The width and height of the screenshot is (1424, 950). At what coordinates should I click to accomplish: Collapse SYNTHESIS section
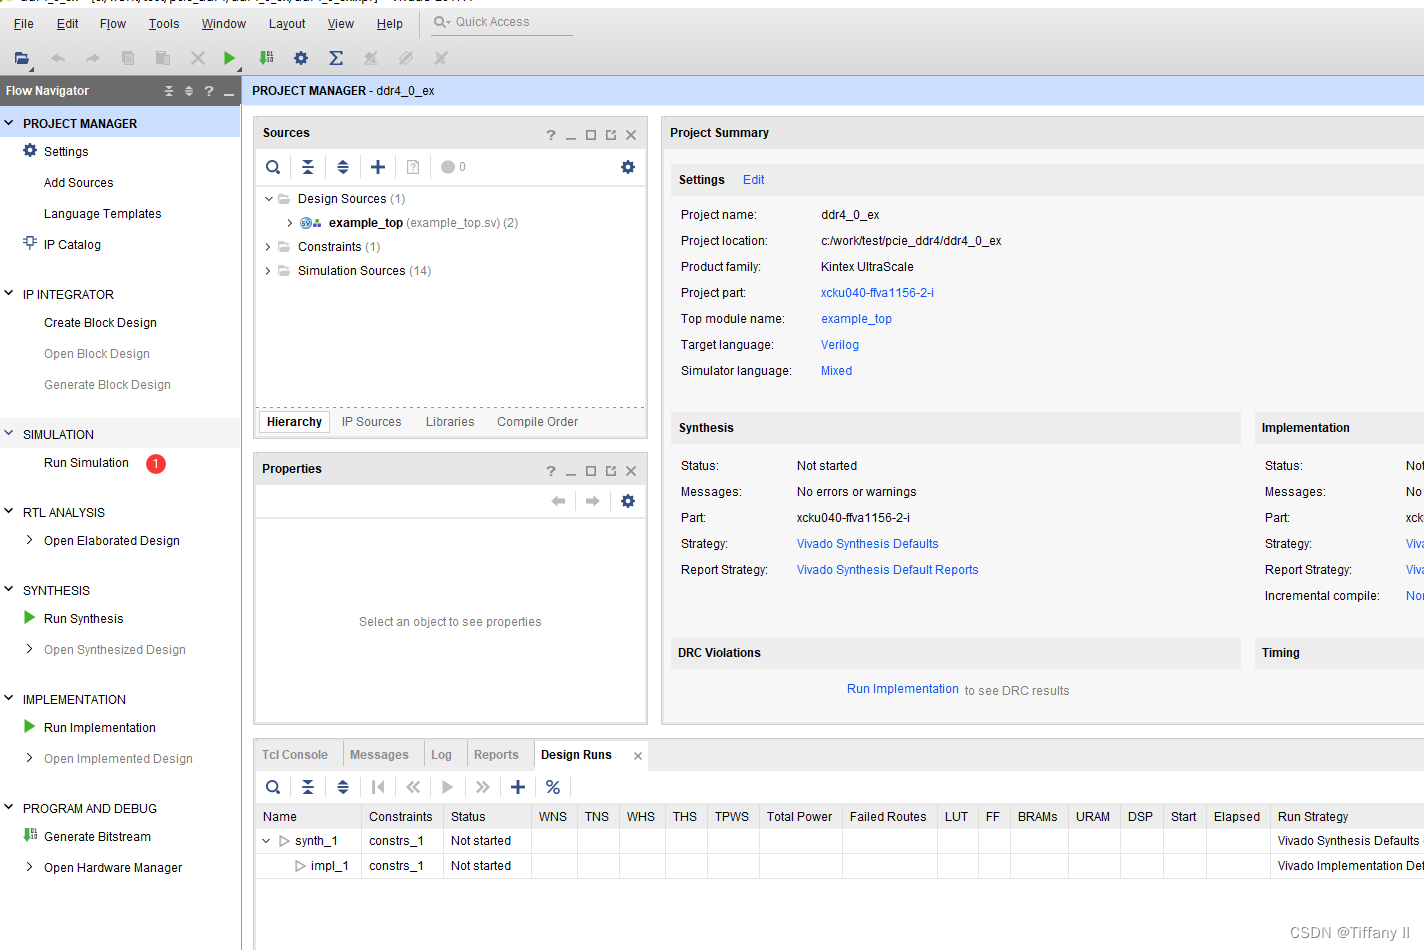(x=9, y=590)
